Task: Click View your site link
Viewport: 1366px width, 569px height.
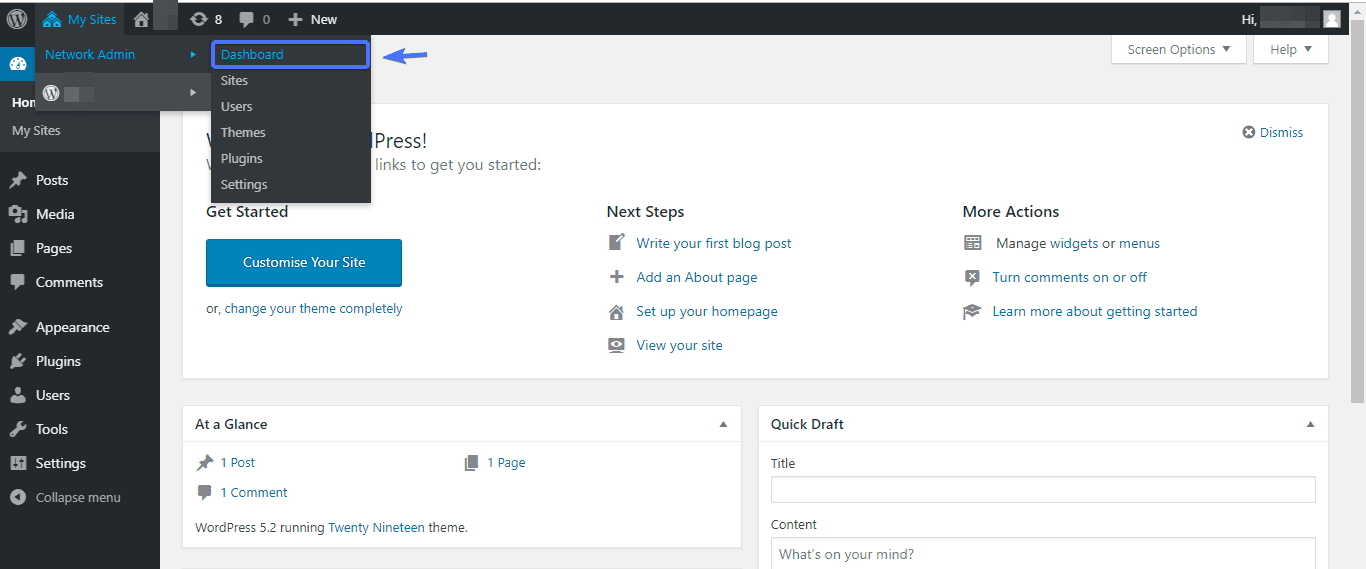Action: (x=679, y=345)
